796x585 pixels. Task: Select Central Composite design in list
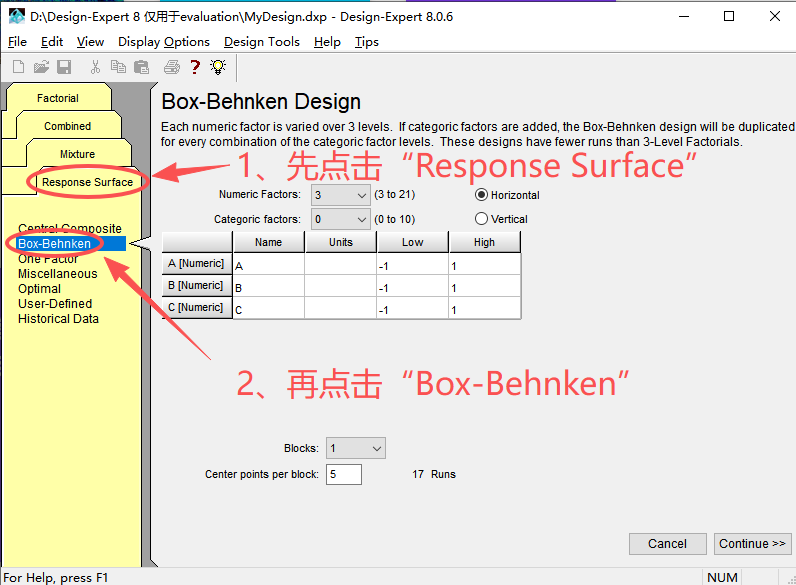[x=69, y=229]
